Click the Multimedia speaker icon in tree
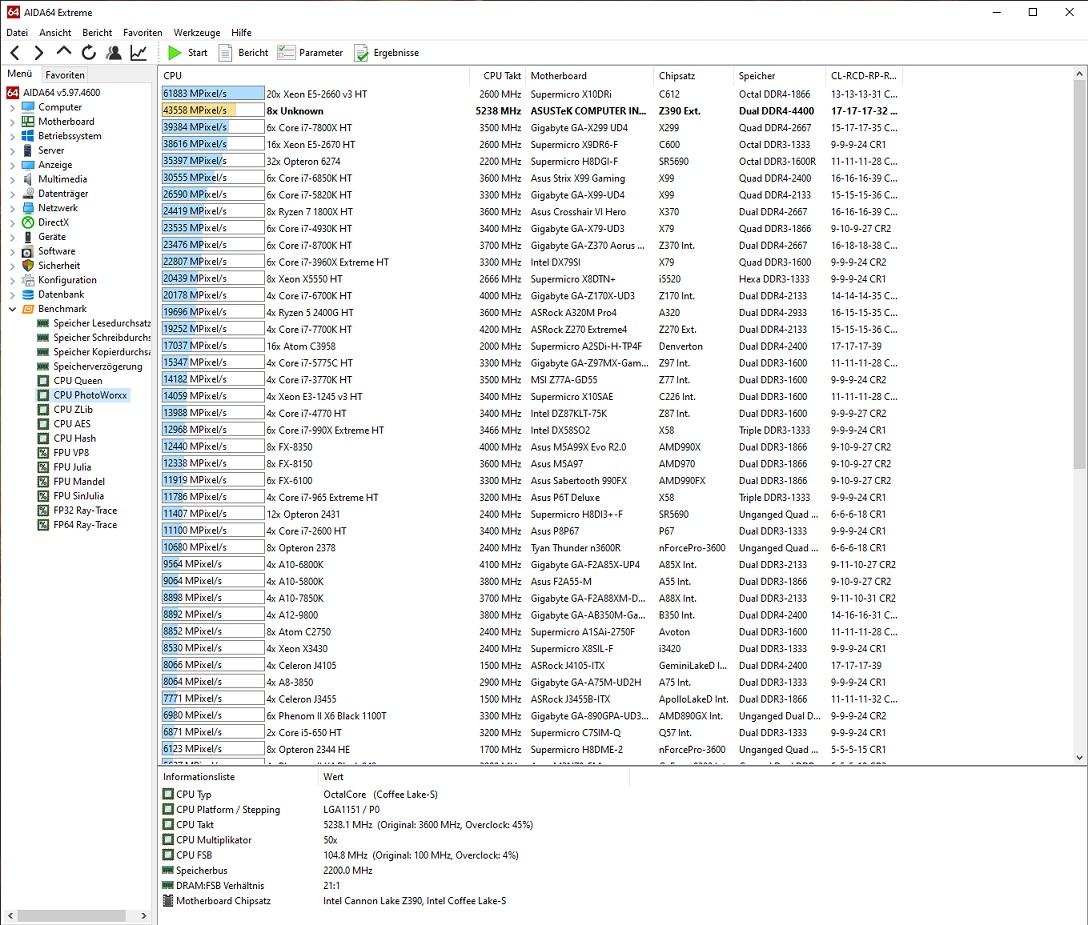 coord(28,179)
